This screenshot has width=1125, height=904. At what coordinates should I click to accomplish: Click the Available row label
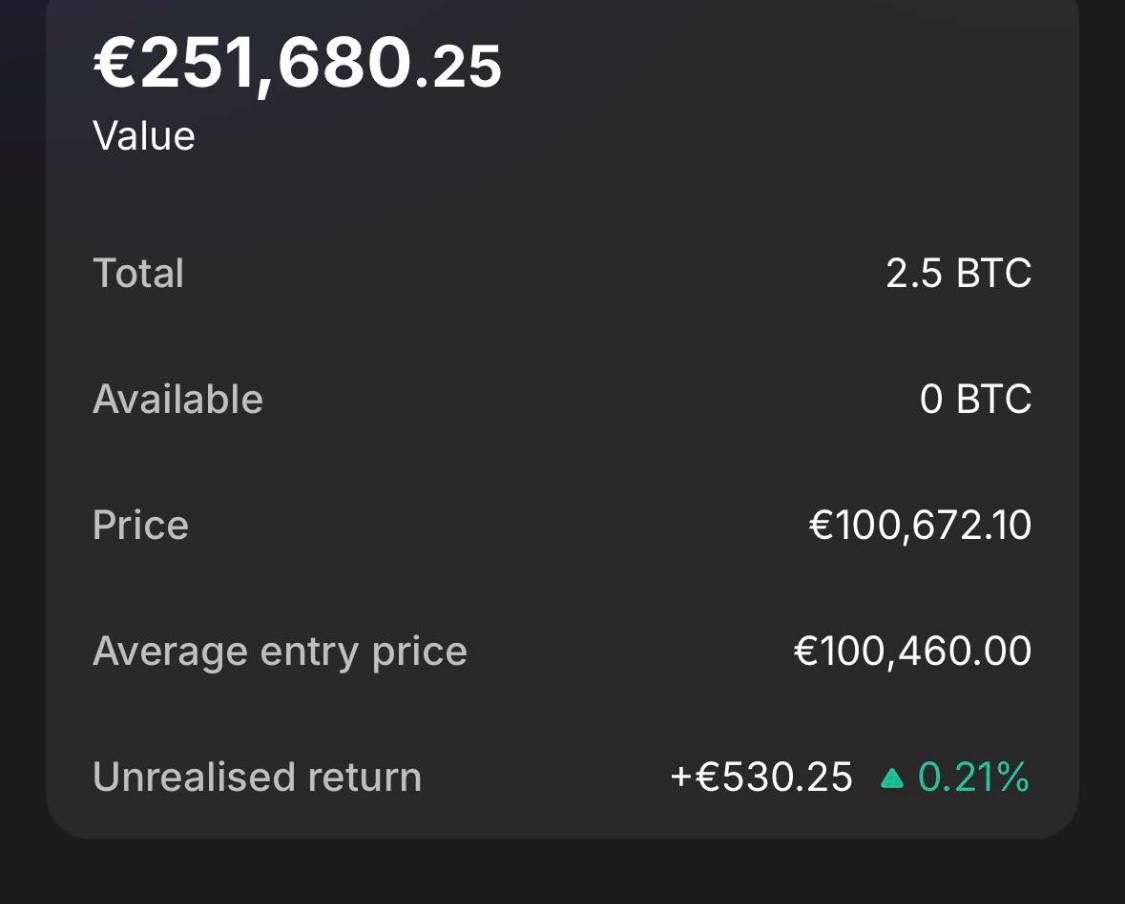pos(178,399)
